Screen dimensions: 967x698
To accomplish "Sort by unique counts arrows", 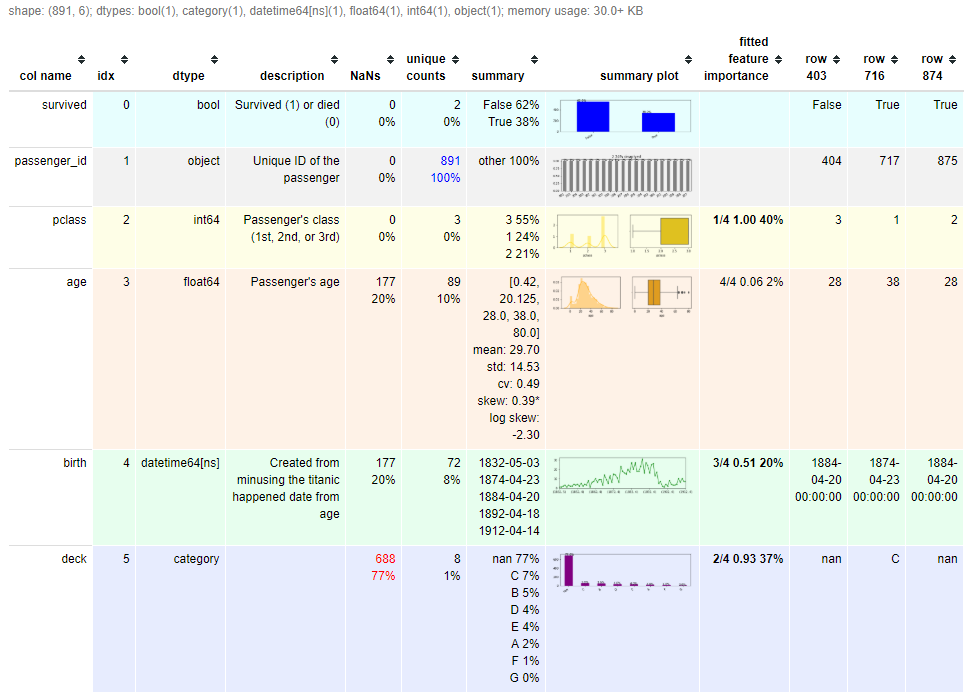I will click(456, 59).
